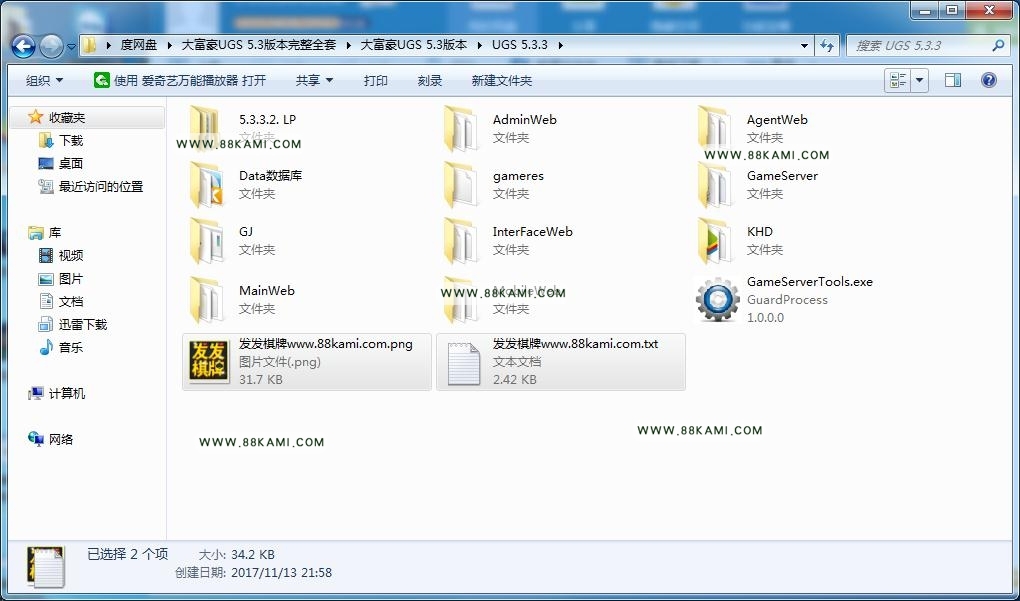The height and width of the screenshot is (601, 1020).
Task: Select 库 in the navigation pane
Action: (x=55, y=233)
